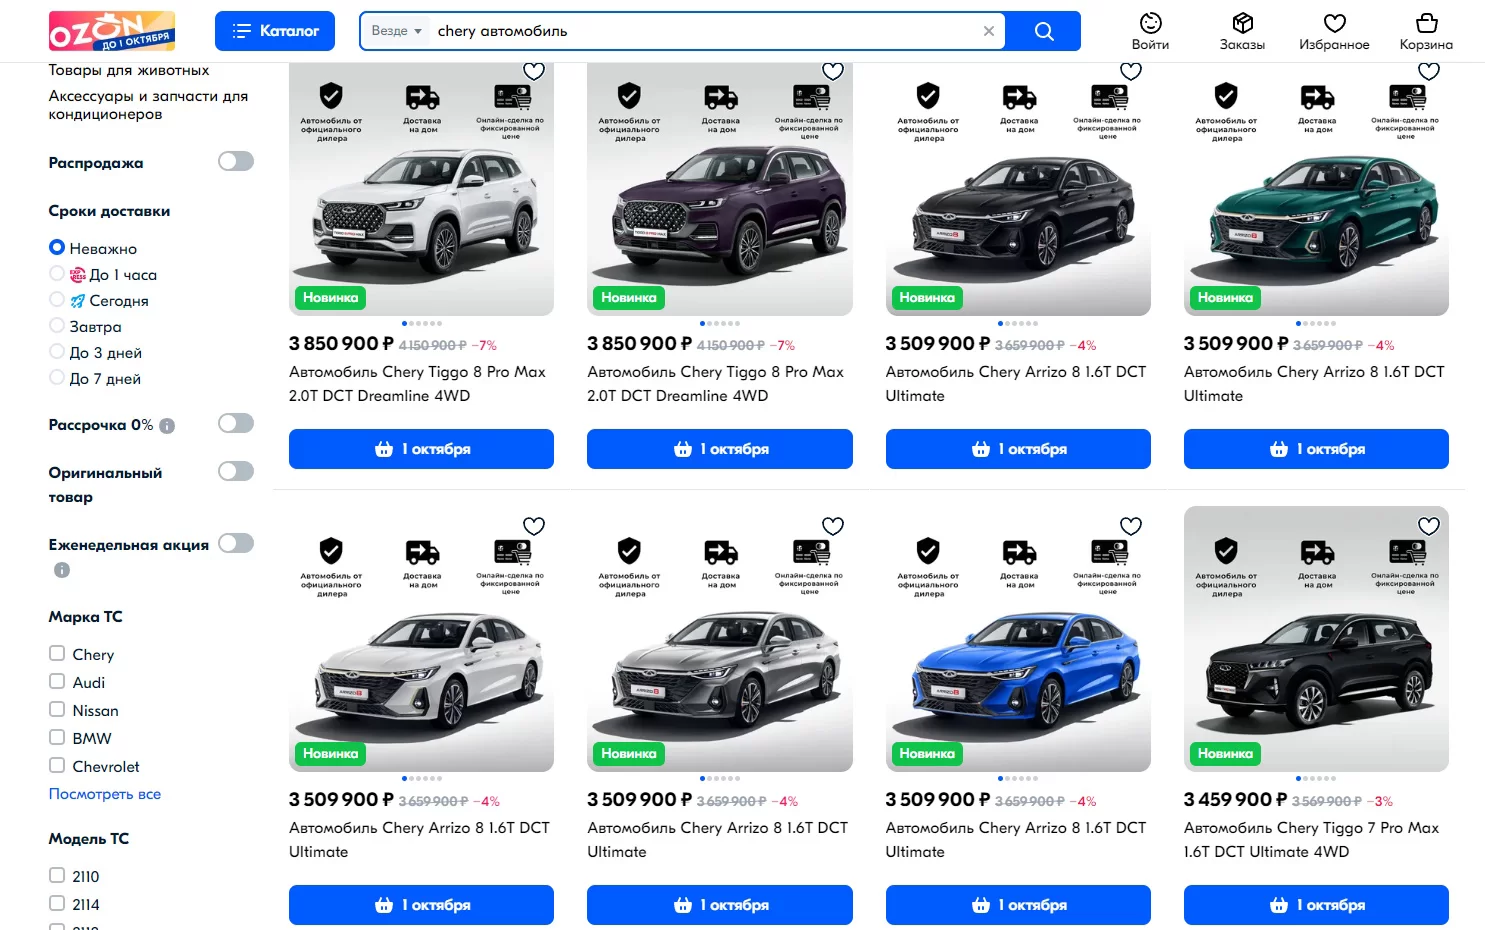Screen dimensions: 1485x930
Task: Click the magnifier search button
Action: click(1043, 31)
